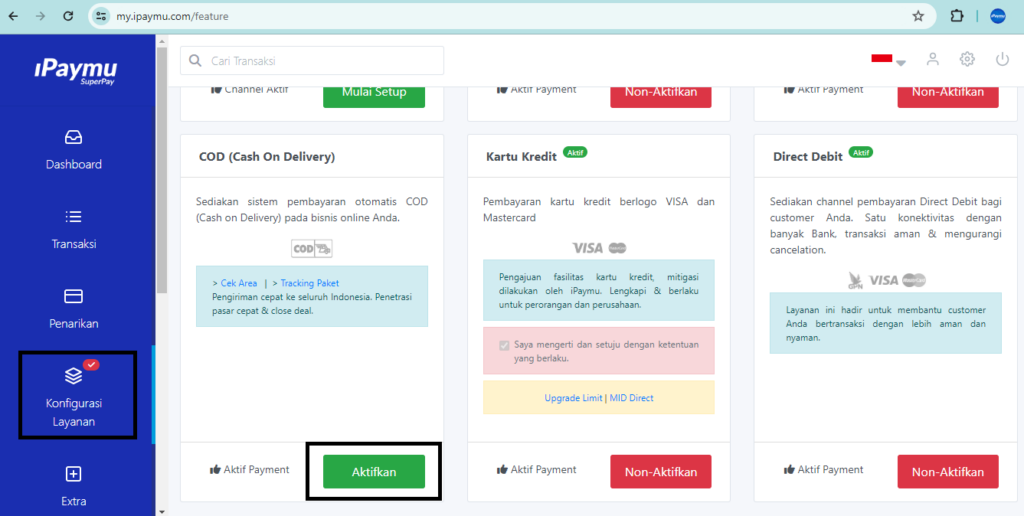
Task: Activate COD with the green Aktifkan button
Action: click(373, 471)
